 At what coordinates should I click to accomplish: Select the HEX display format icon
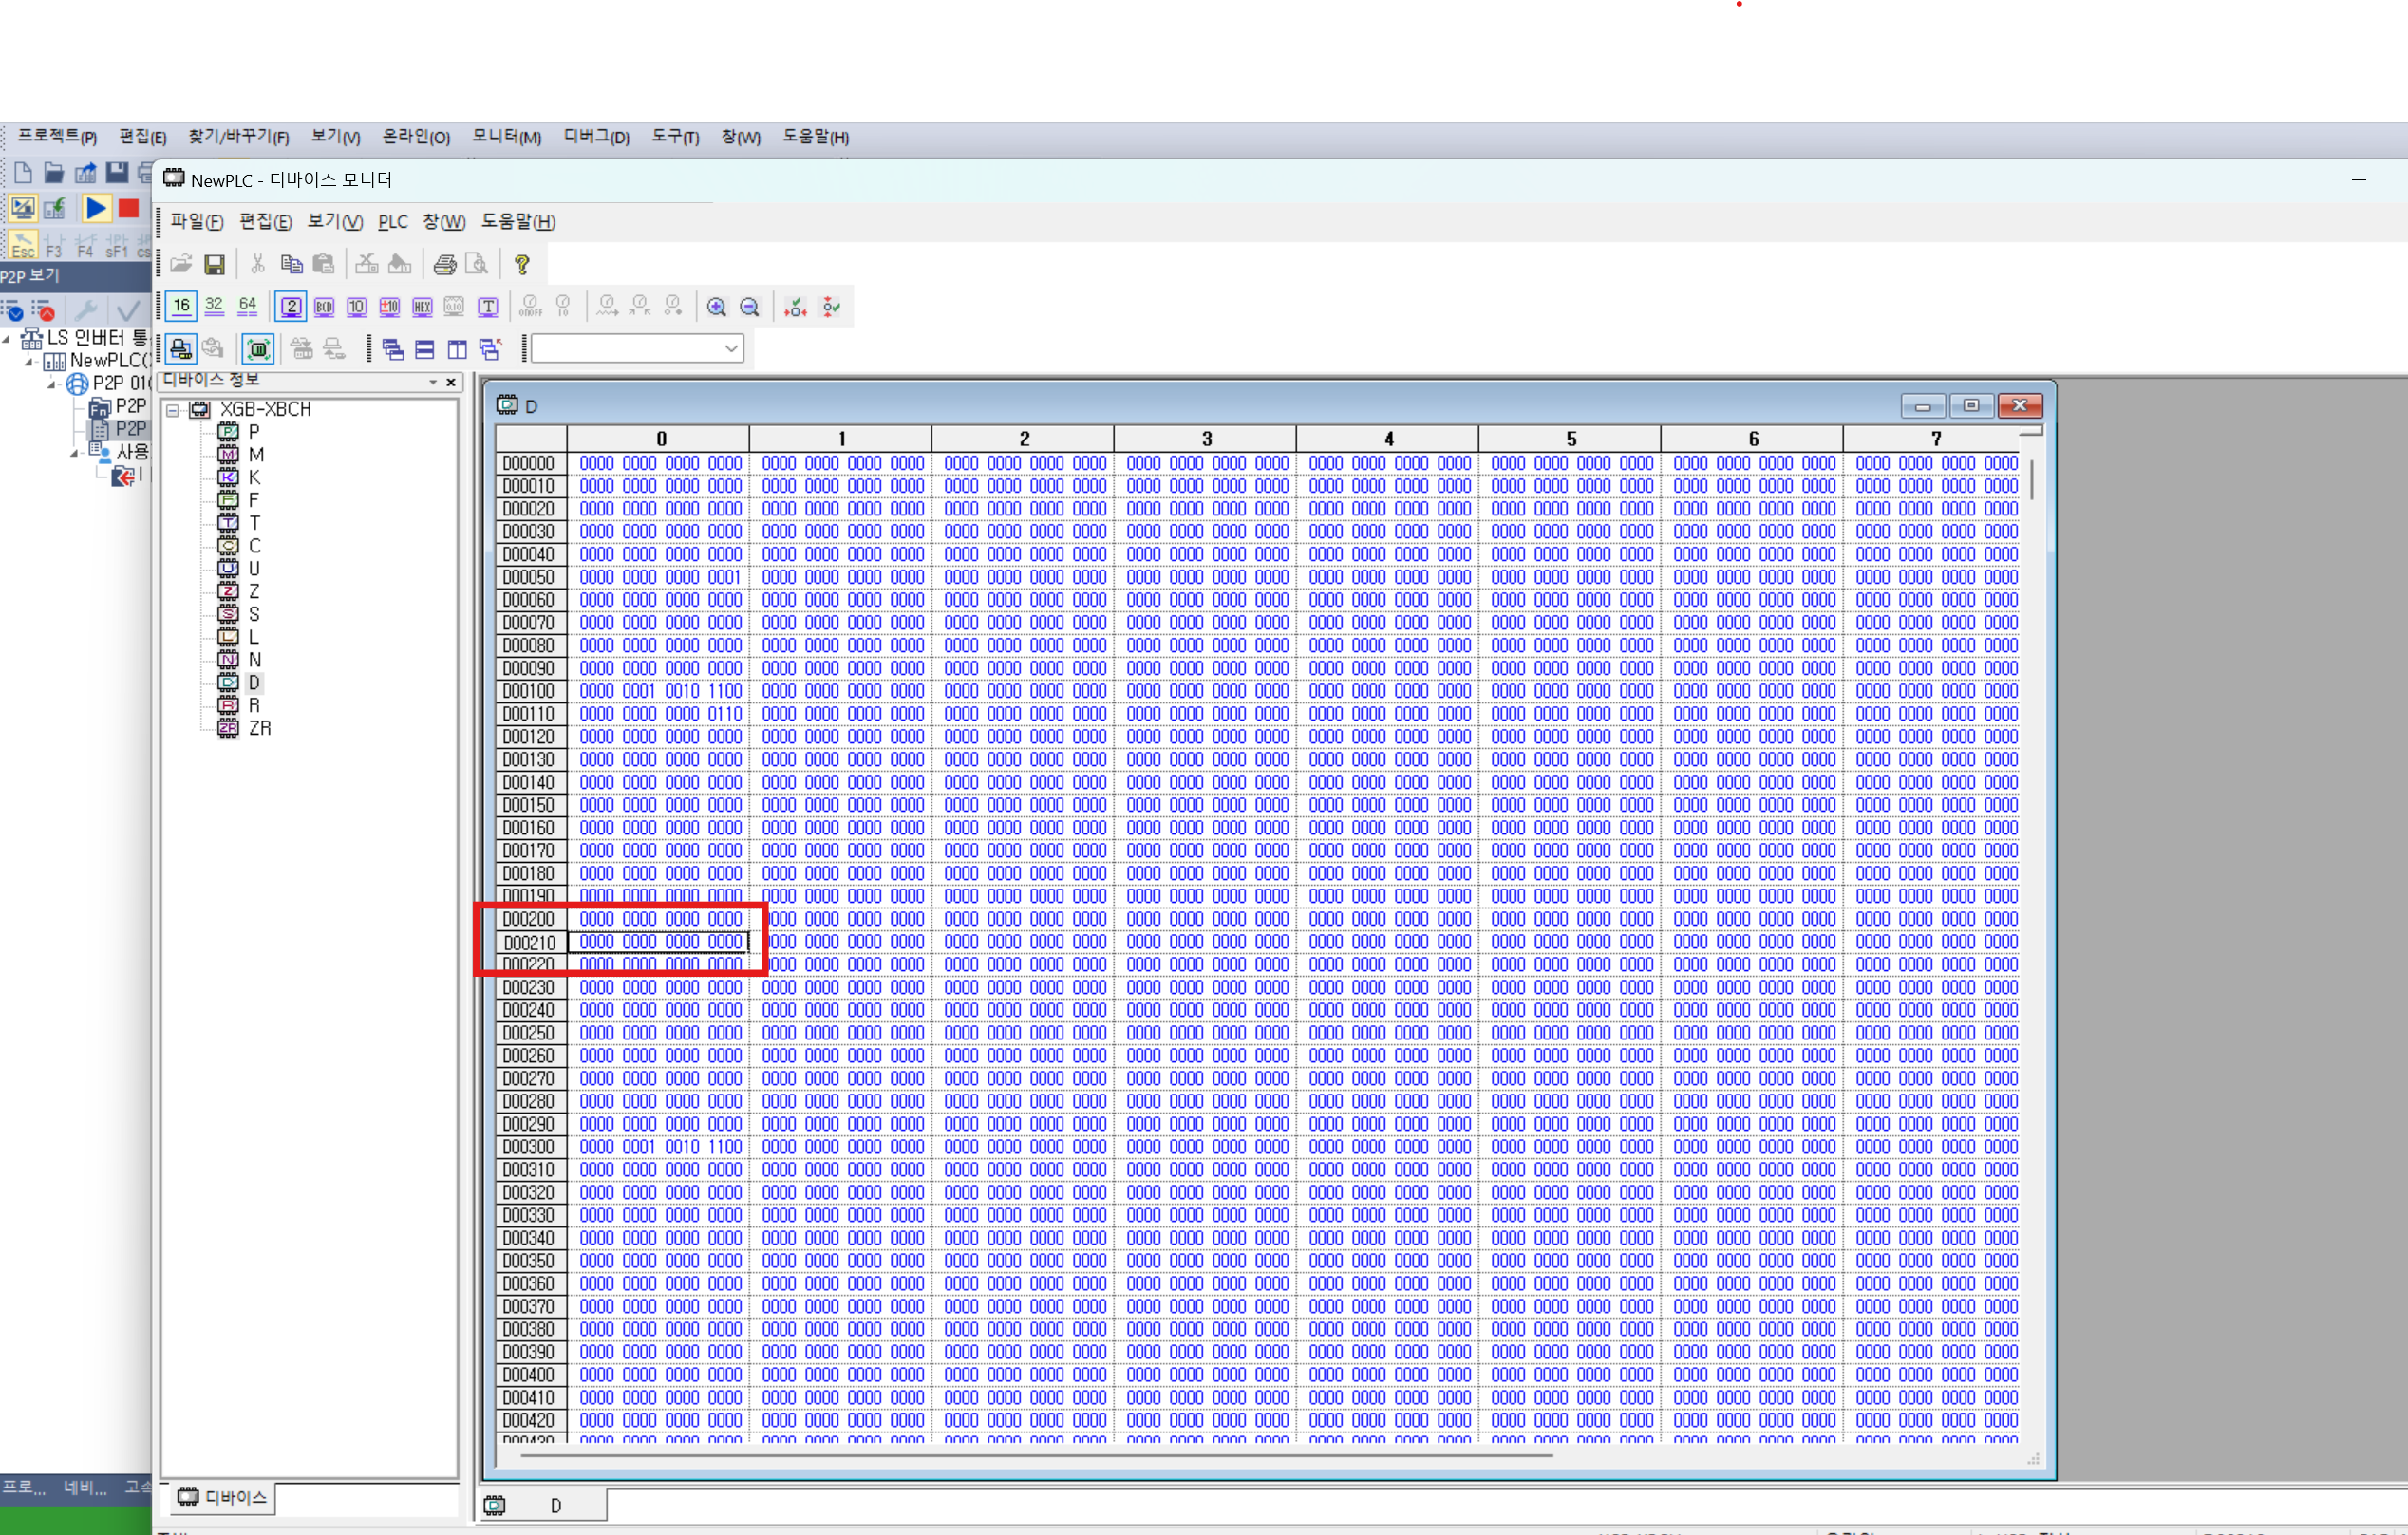click(x=422, y=306)
